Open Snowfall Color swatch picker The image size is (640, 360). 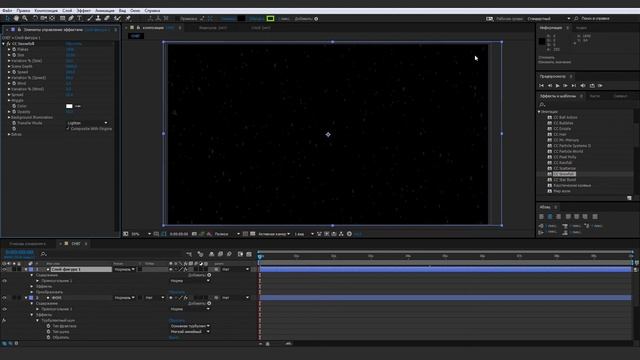pos(69,106)
